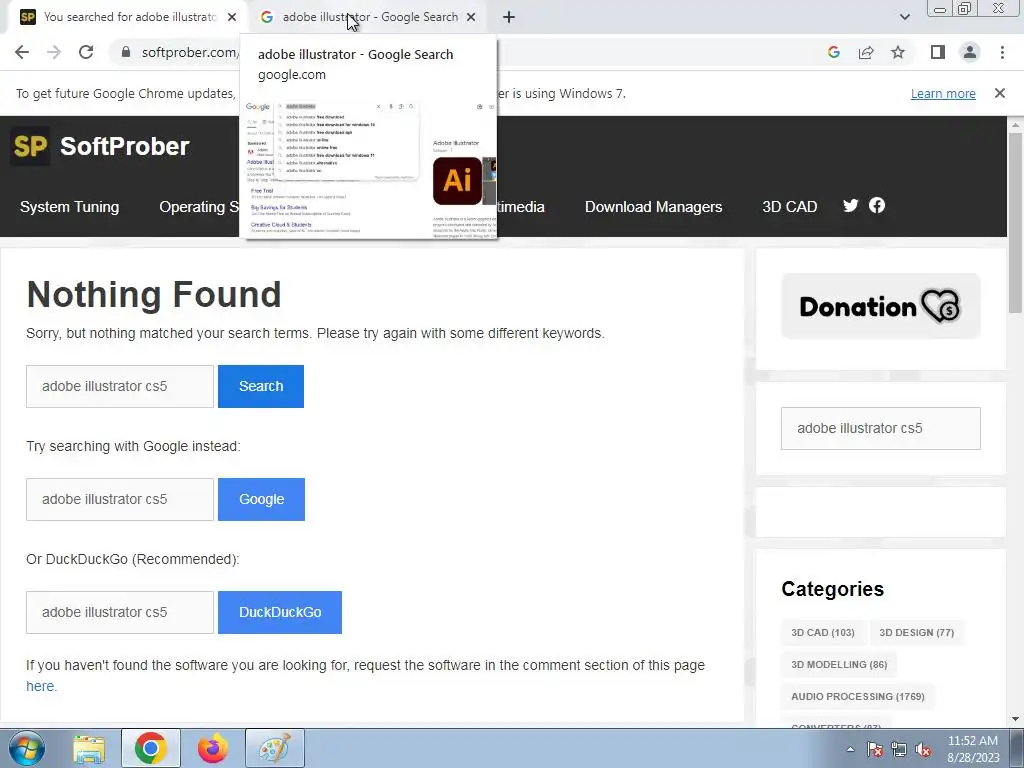Open Operating Systems menu item
Viewport: 1024px width, 768px height.
[x=199, y=207]
